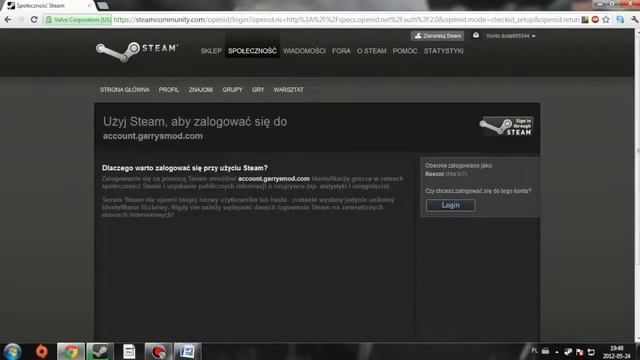Open a new browser tab
This screenshot has height=360, width=640.
coord(103,6)
